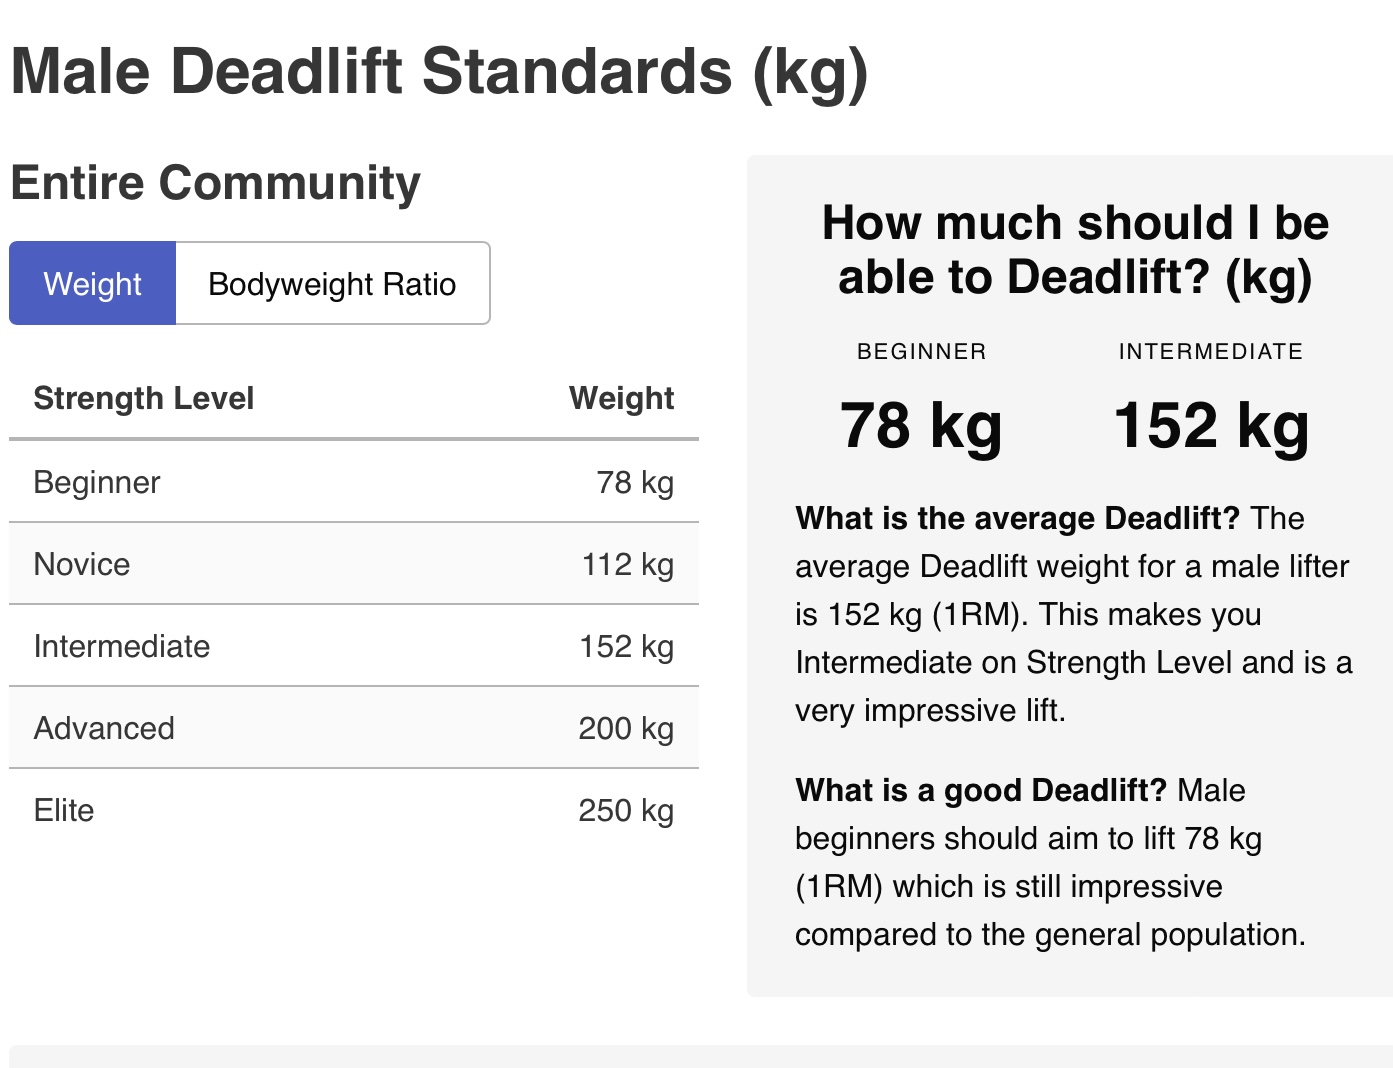1393x1068 pixels.
Task: Click the large 152 kg intermediate figure
Action: pos(1211,426)
